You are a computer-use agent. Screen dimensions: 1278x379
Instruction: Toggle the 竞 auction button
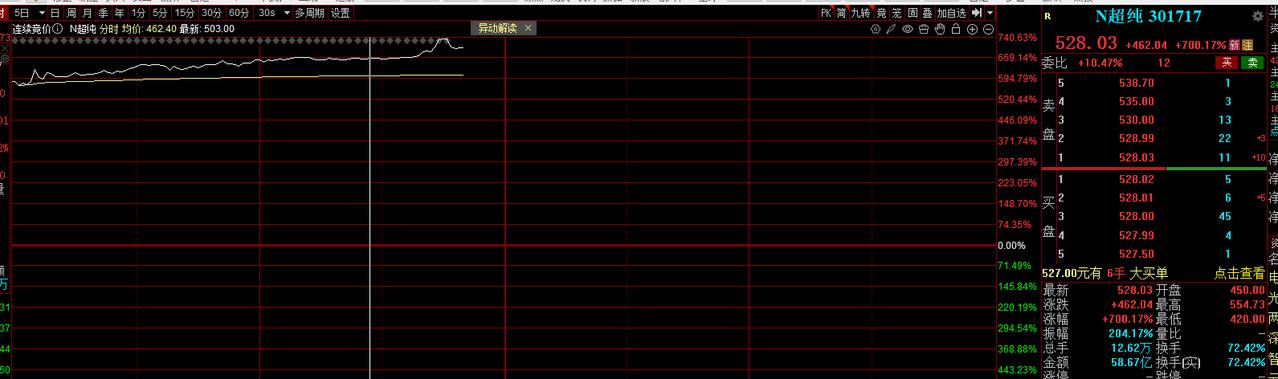click(x=881, y=13)
